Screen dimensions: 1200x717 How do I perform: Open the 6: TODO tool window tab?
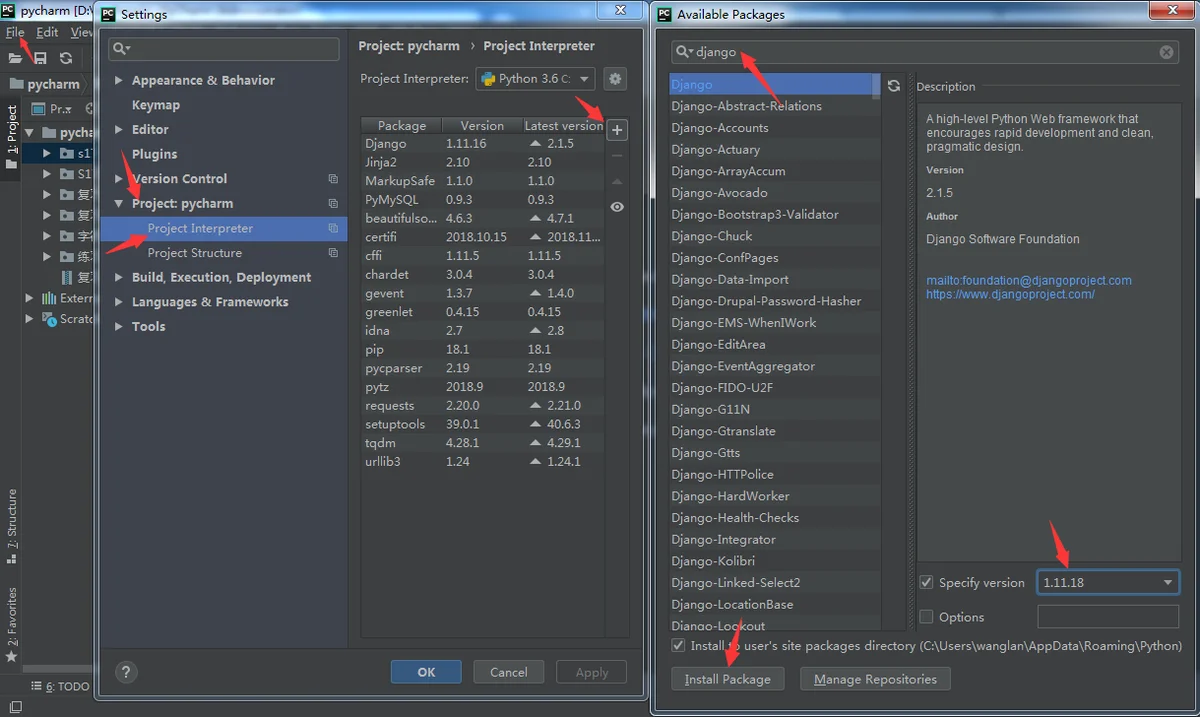tap(60, 687)
